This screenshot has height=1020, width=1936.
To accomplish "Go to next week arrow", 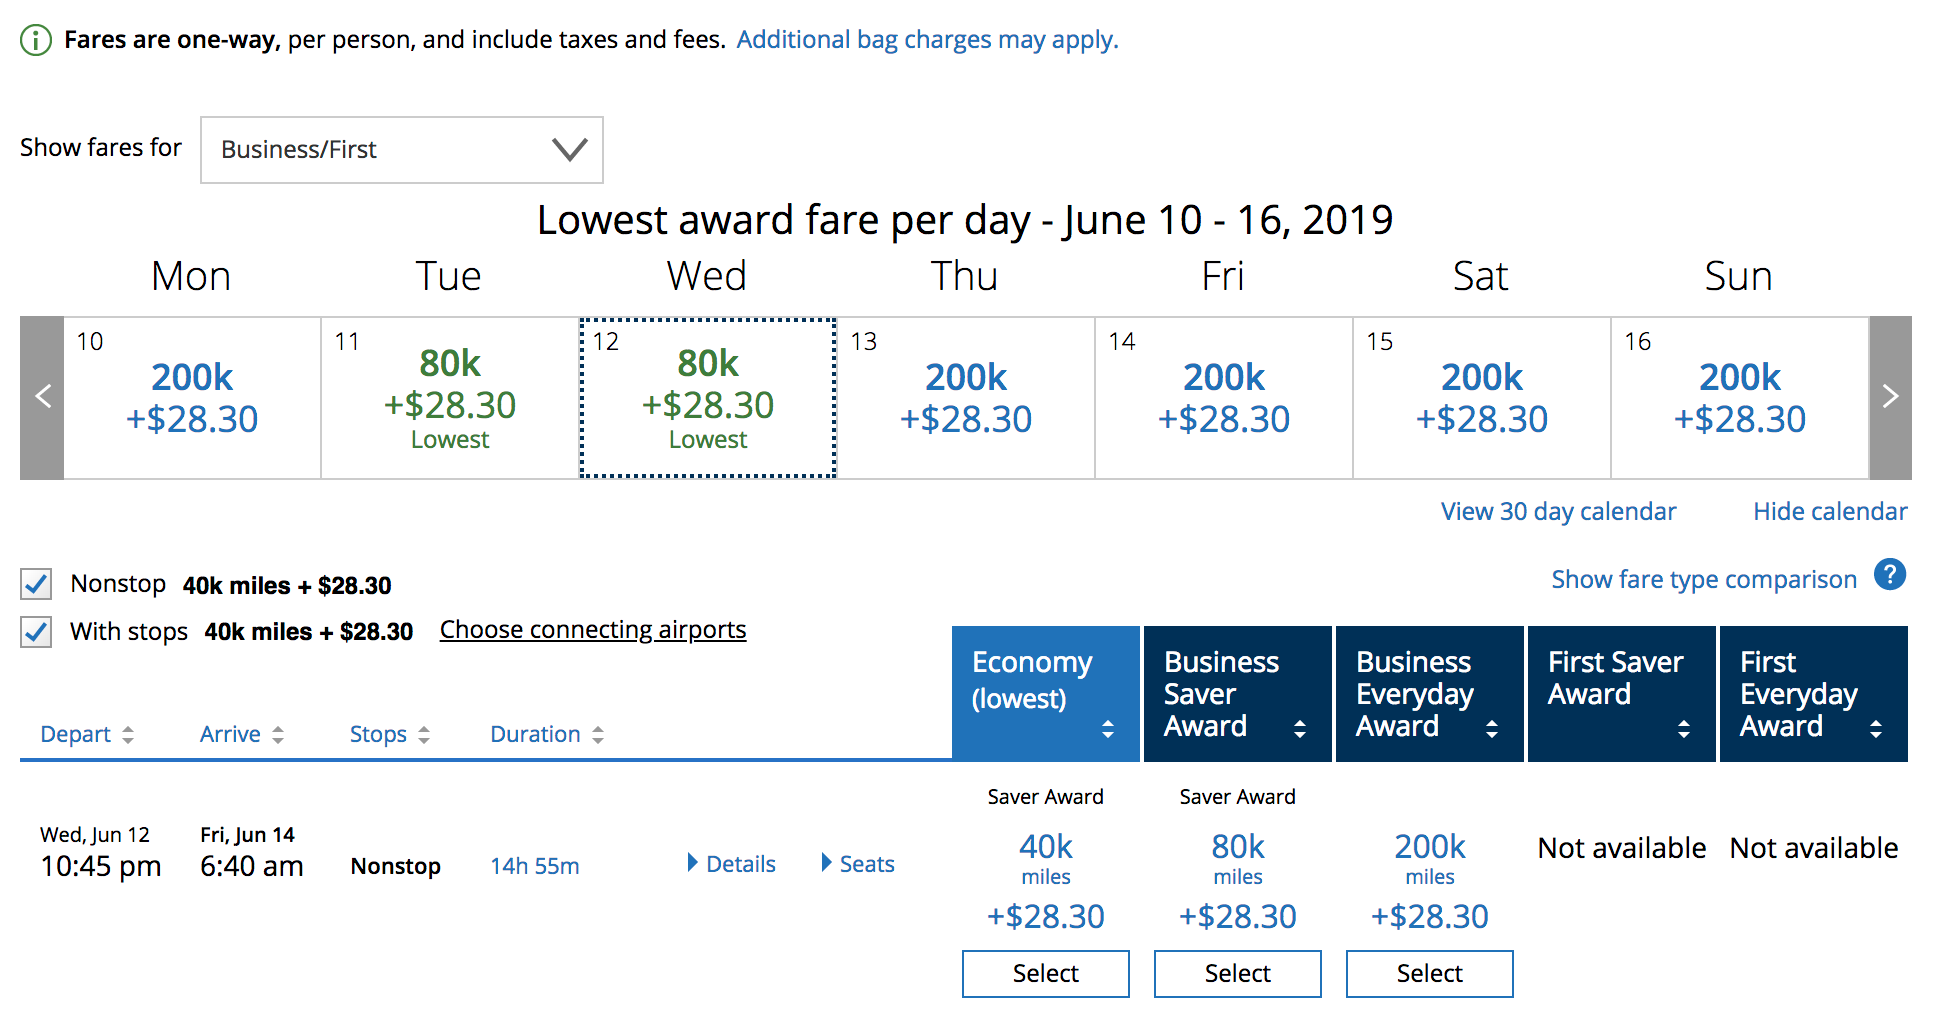I will pyautogui.click(x=1889, y=397).
